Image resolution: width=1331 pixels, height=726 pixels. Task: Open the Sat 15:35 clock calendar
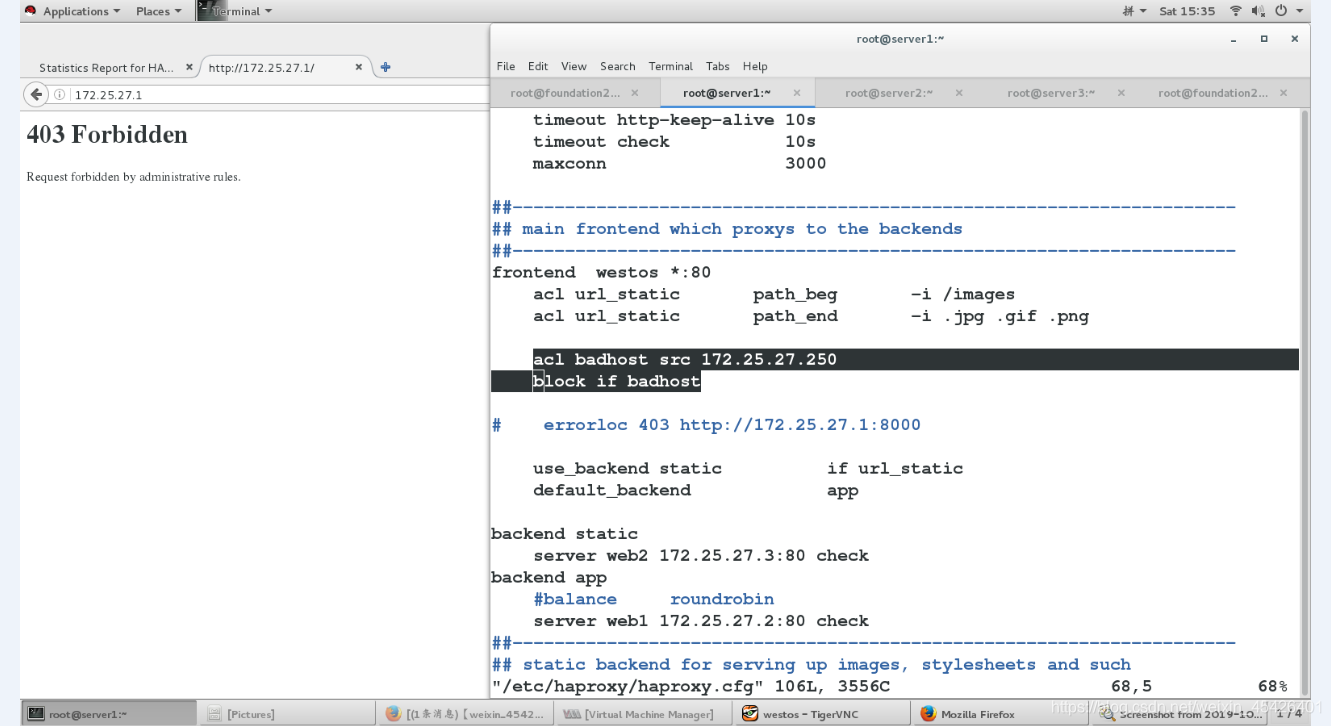coord(1187,11)
